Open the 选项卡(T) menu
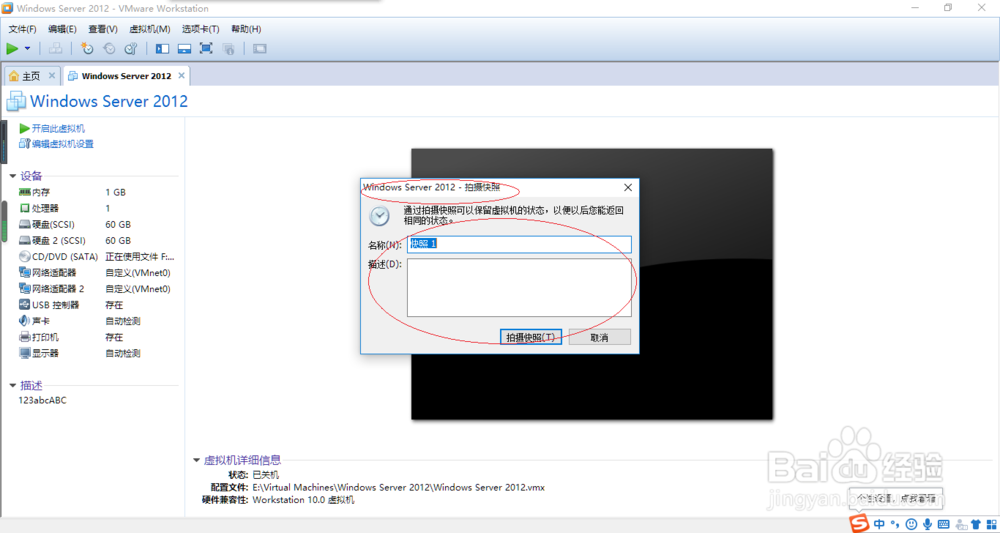Screen dimensions: 1000x533 (200, 29)
